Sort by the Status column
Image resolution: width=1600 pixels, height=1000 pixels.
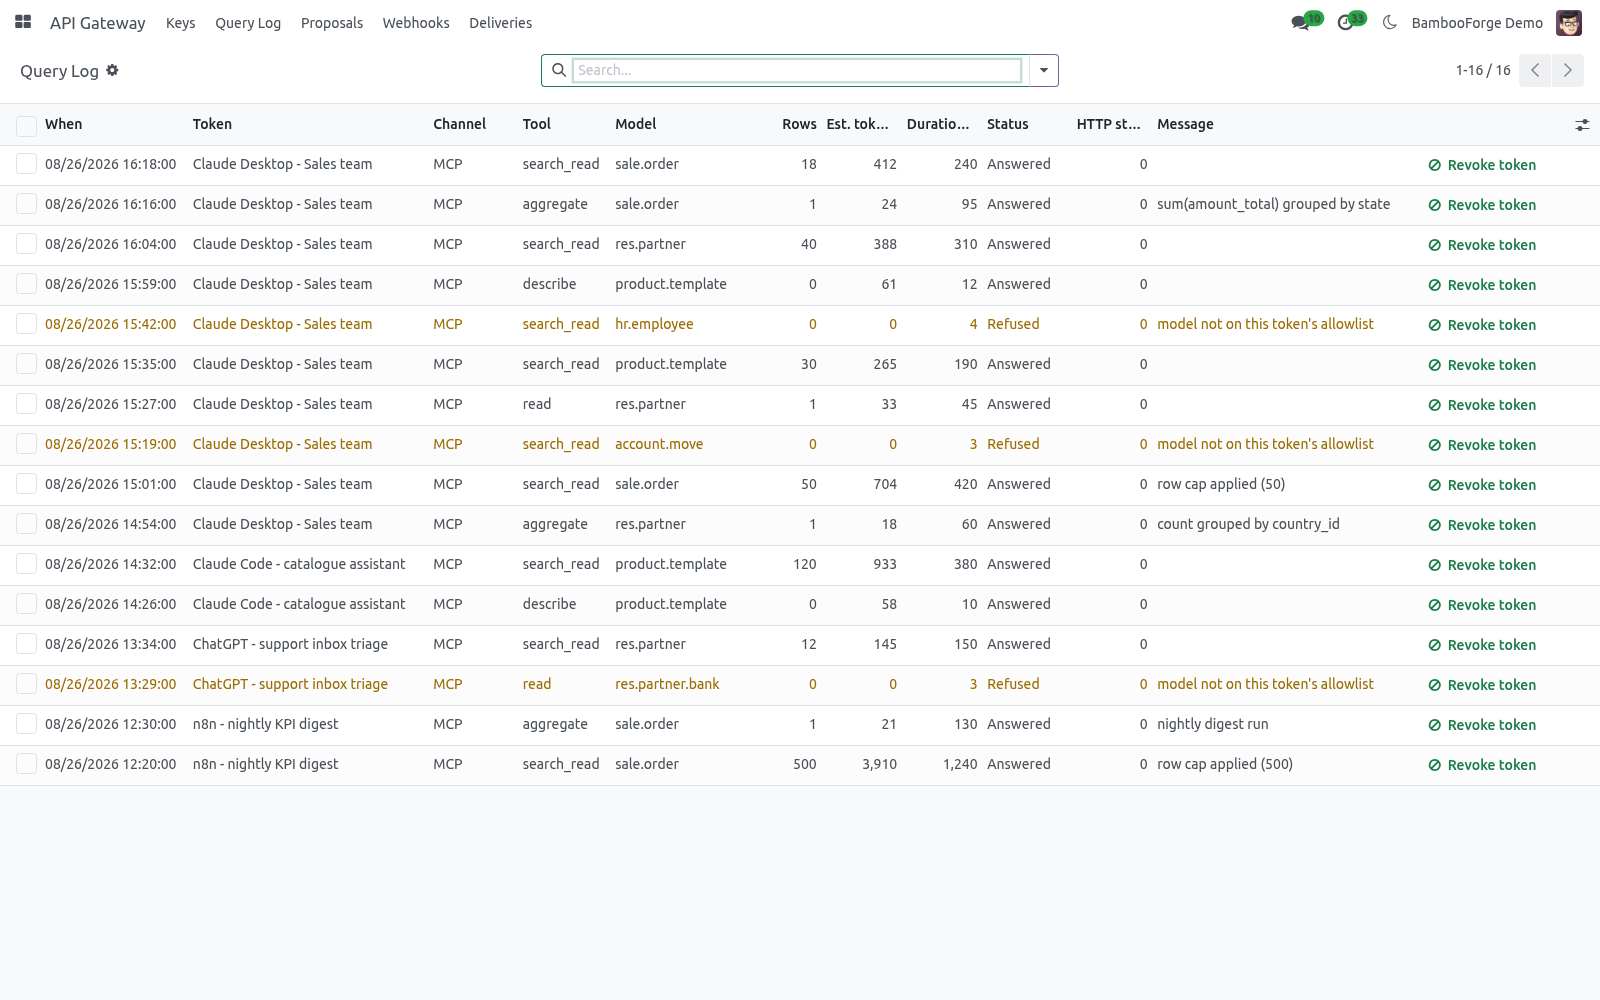pos(1007,124)
